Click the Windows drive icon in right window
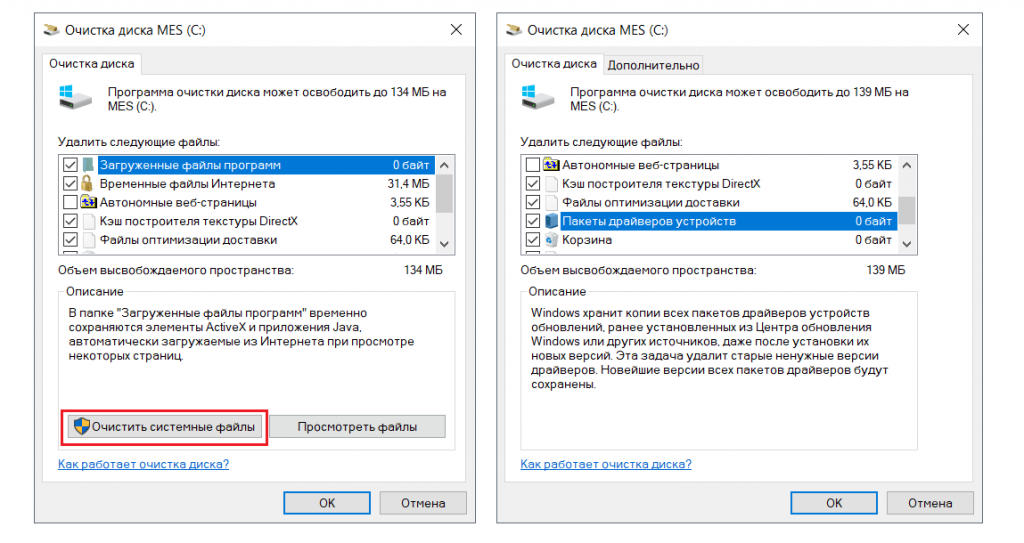1024x543 pixels. [537, 97]
